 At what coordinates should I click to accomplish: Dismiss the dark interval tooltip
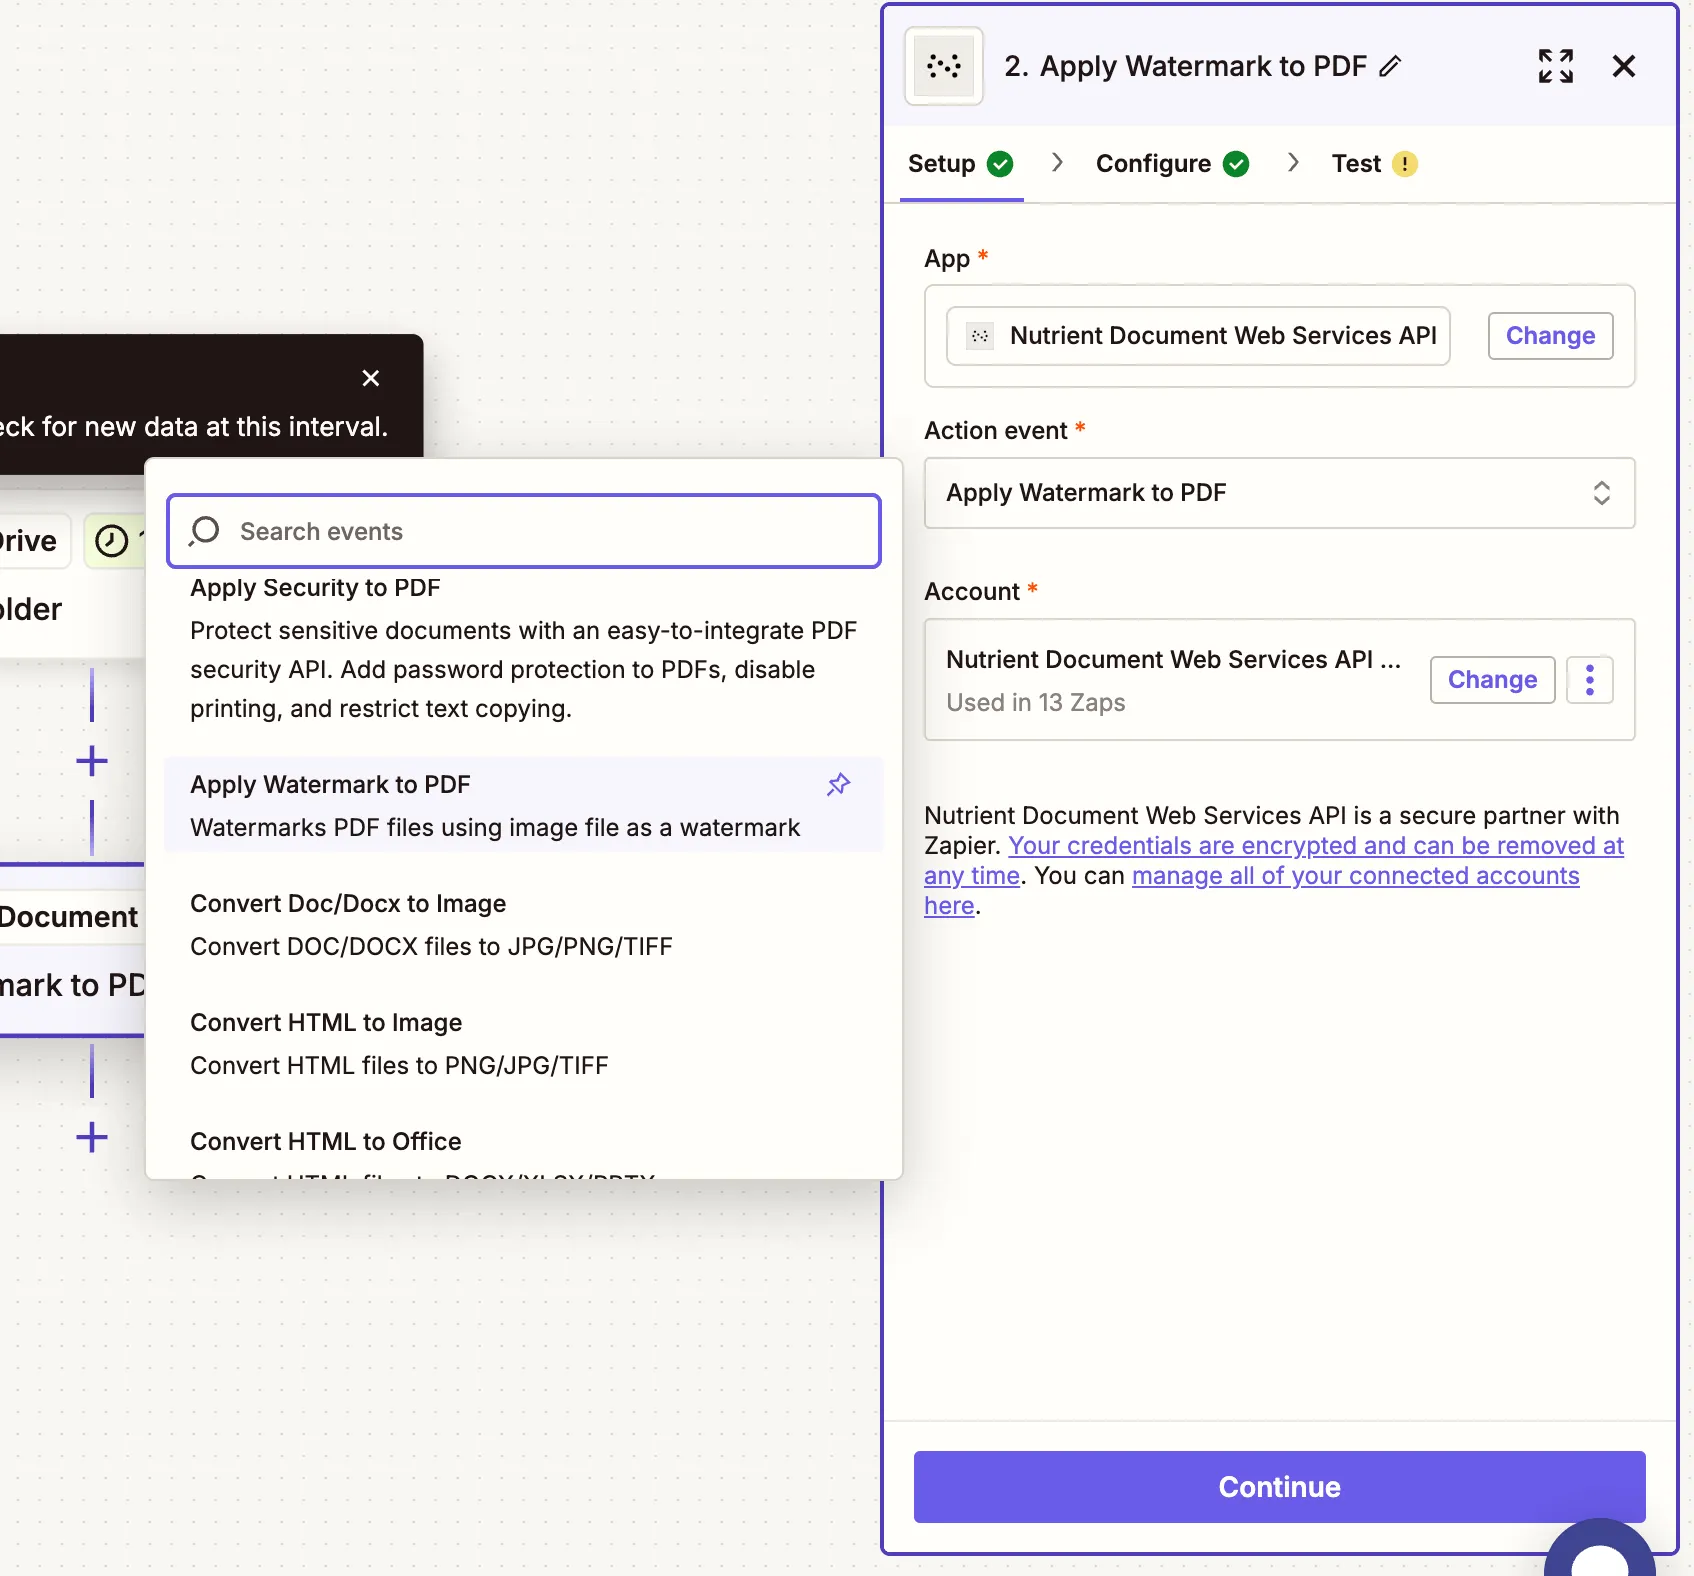pyautogui.click(x=371, y=378)
